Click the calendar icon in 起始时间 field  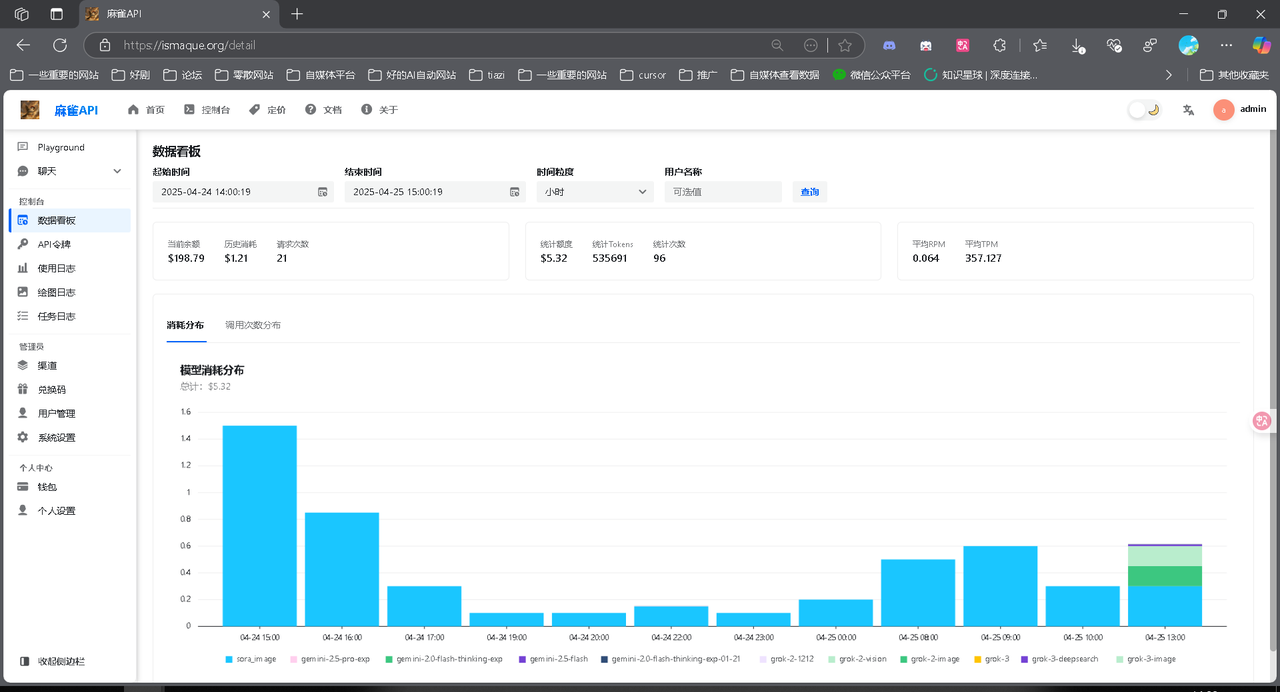pyautogui.click(x=322, y=192)
